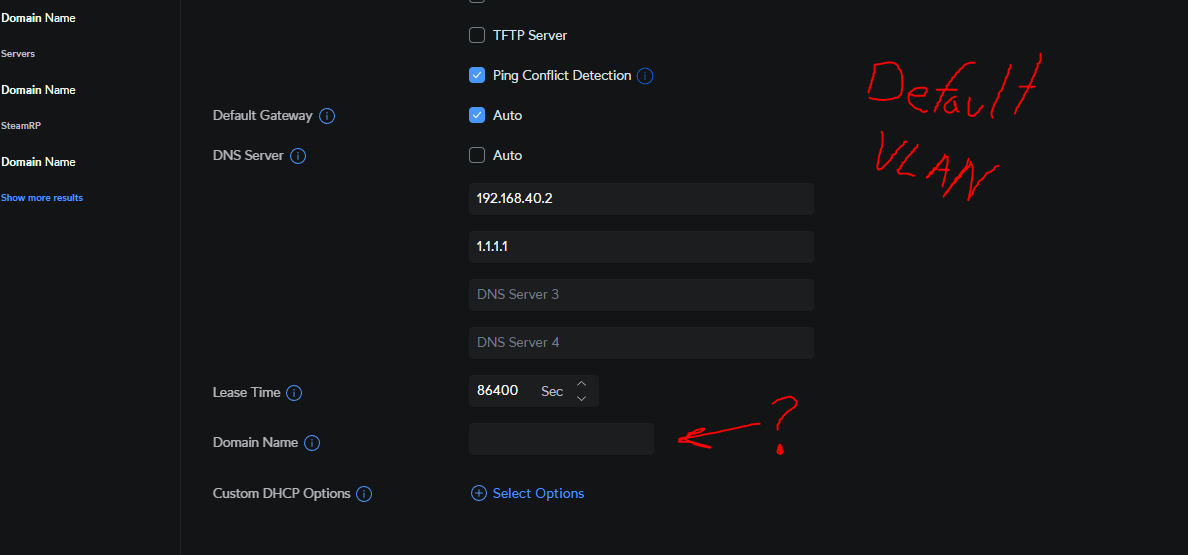
Task: Click the Domain Name info icon
Action: pyautogui.click(x=312, y=443)
